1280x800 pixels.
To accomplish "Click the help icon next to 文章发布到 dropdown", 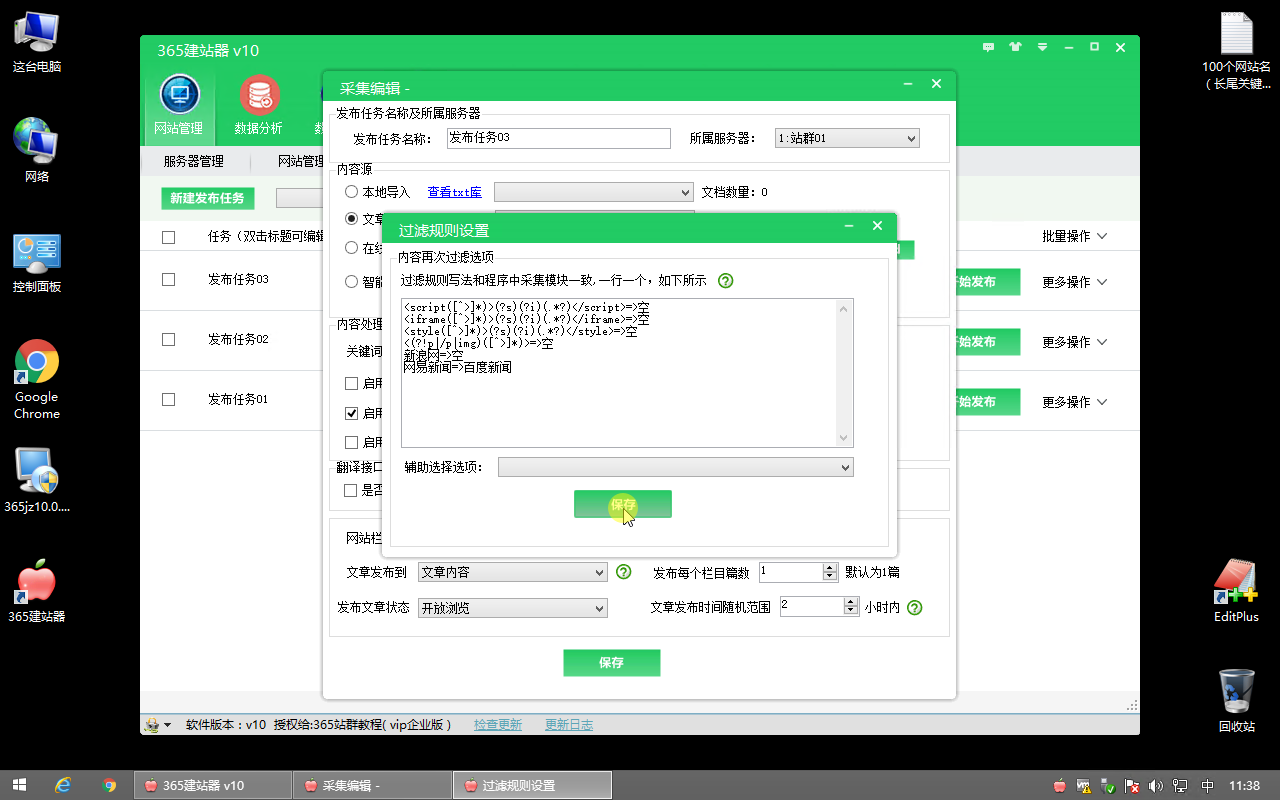I will (x=623, y=572).
